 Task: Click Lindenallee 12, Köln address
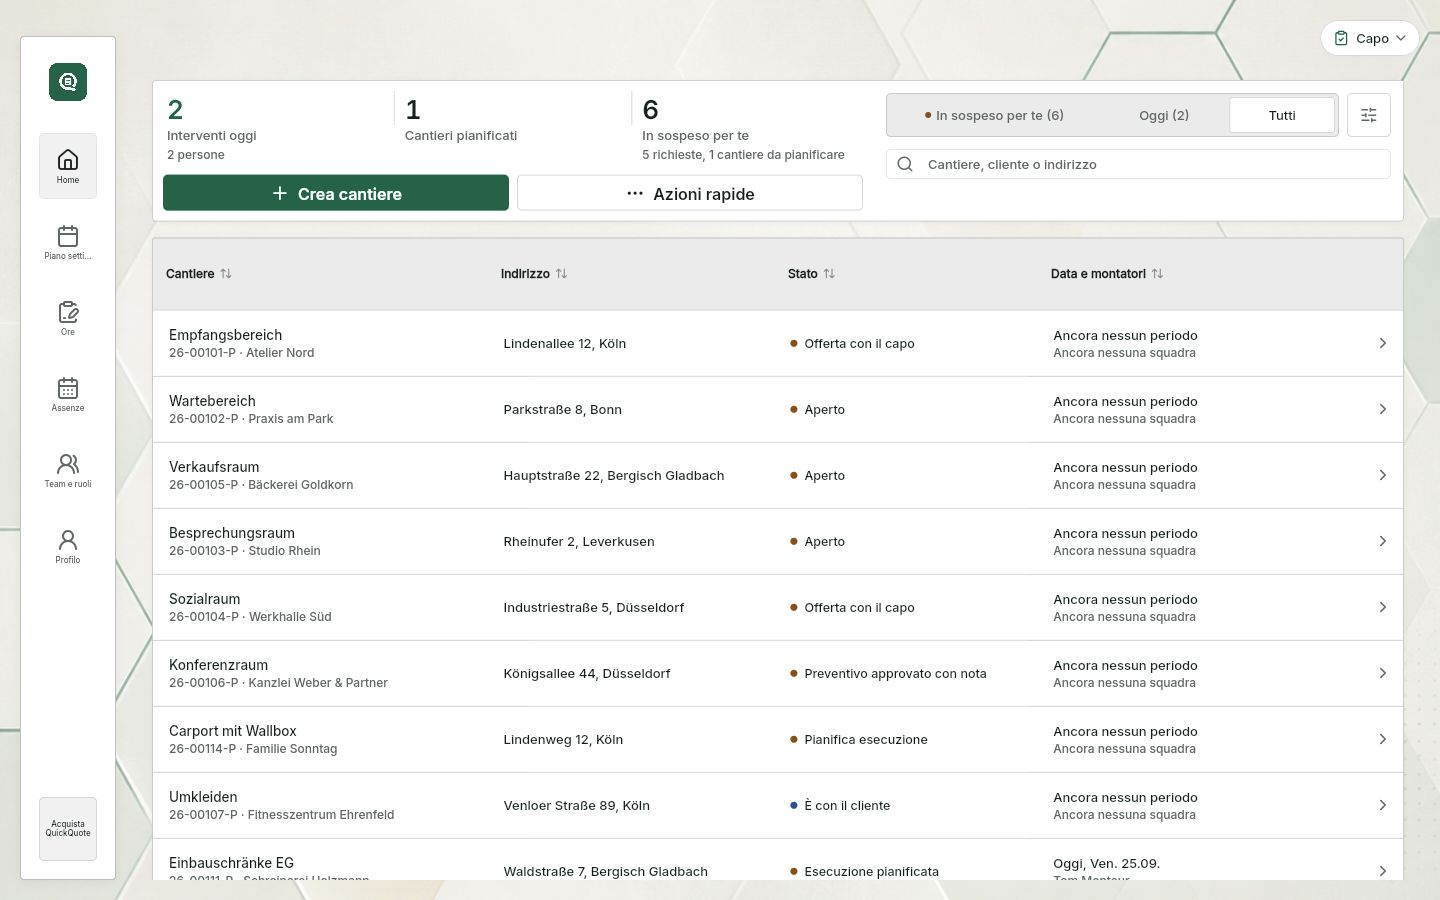pyautogui.click(x=564, y=343)
